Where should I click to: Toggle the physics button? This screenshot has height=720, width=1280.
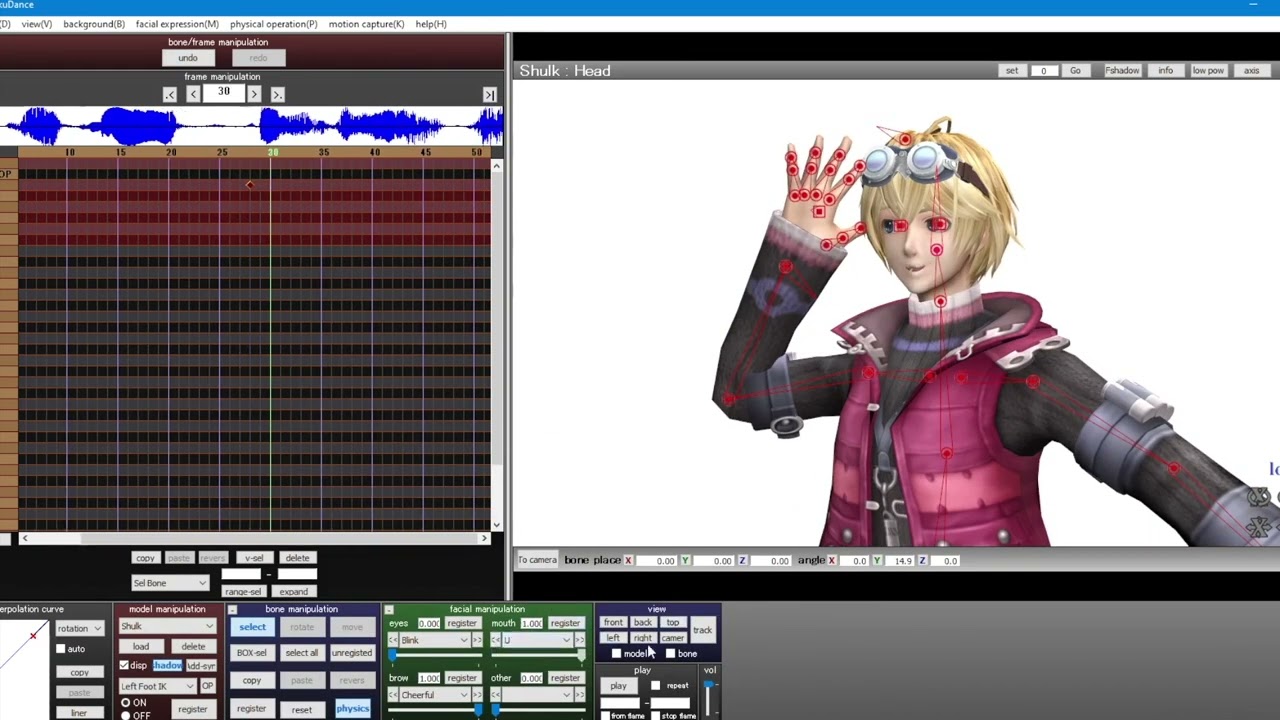pos(352,709)
